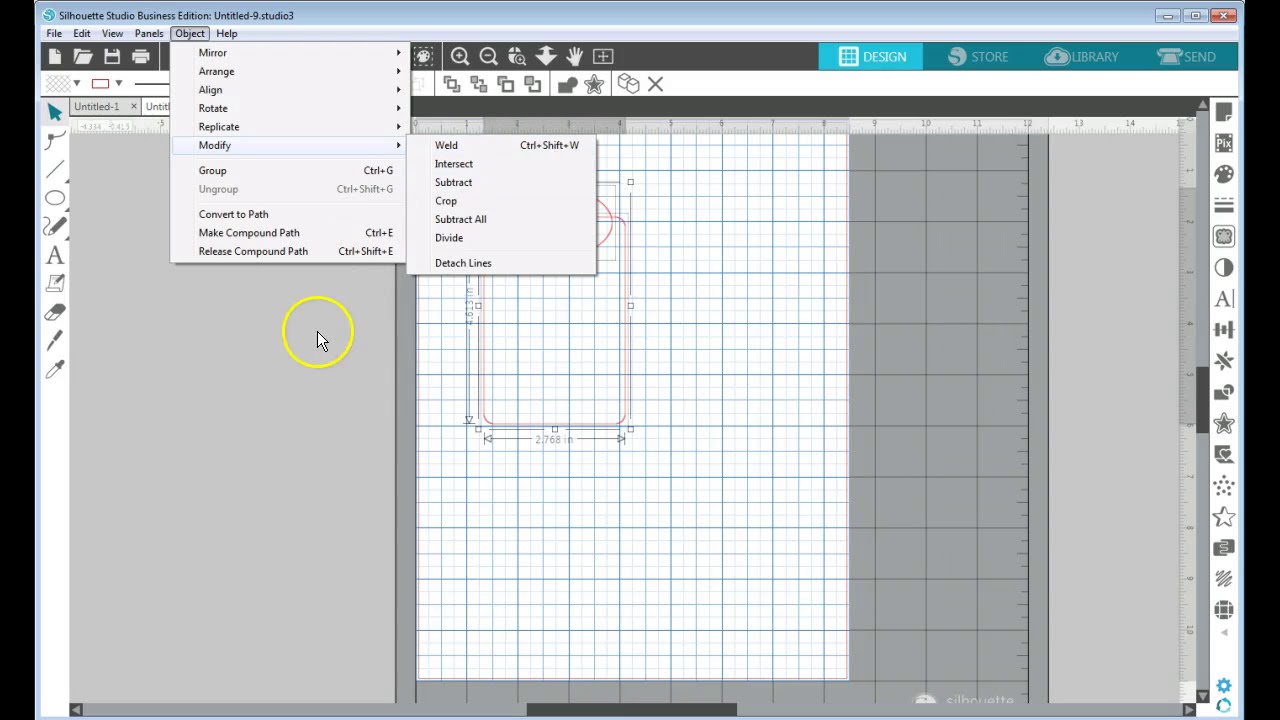
Task: Switch to the DESIGN tab
Action: (872, 57)
